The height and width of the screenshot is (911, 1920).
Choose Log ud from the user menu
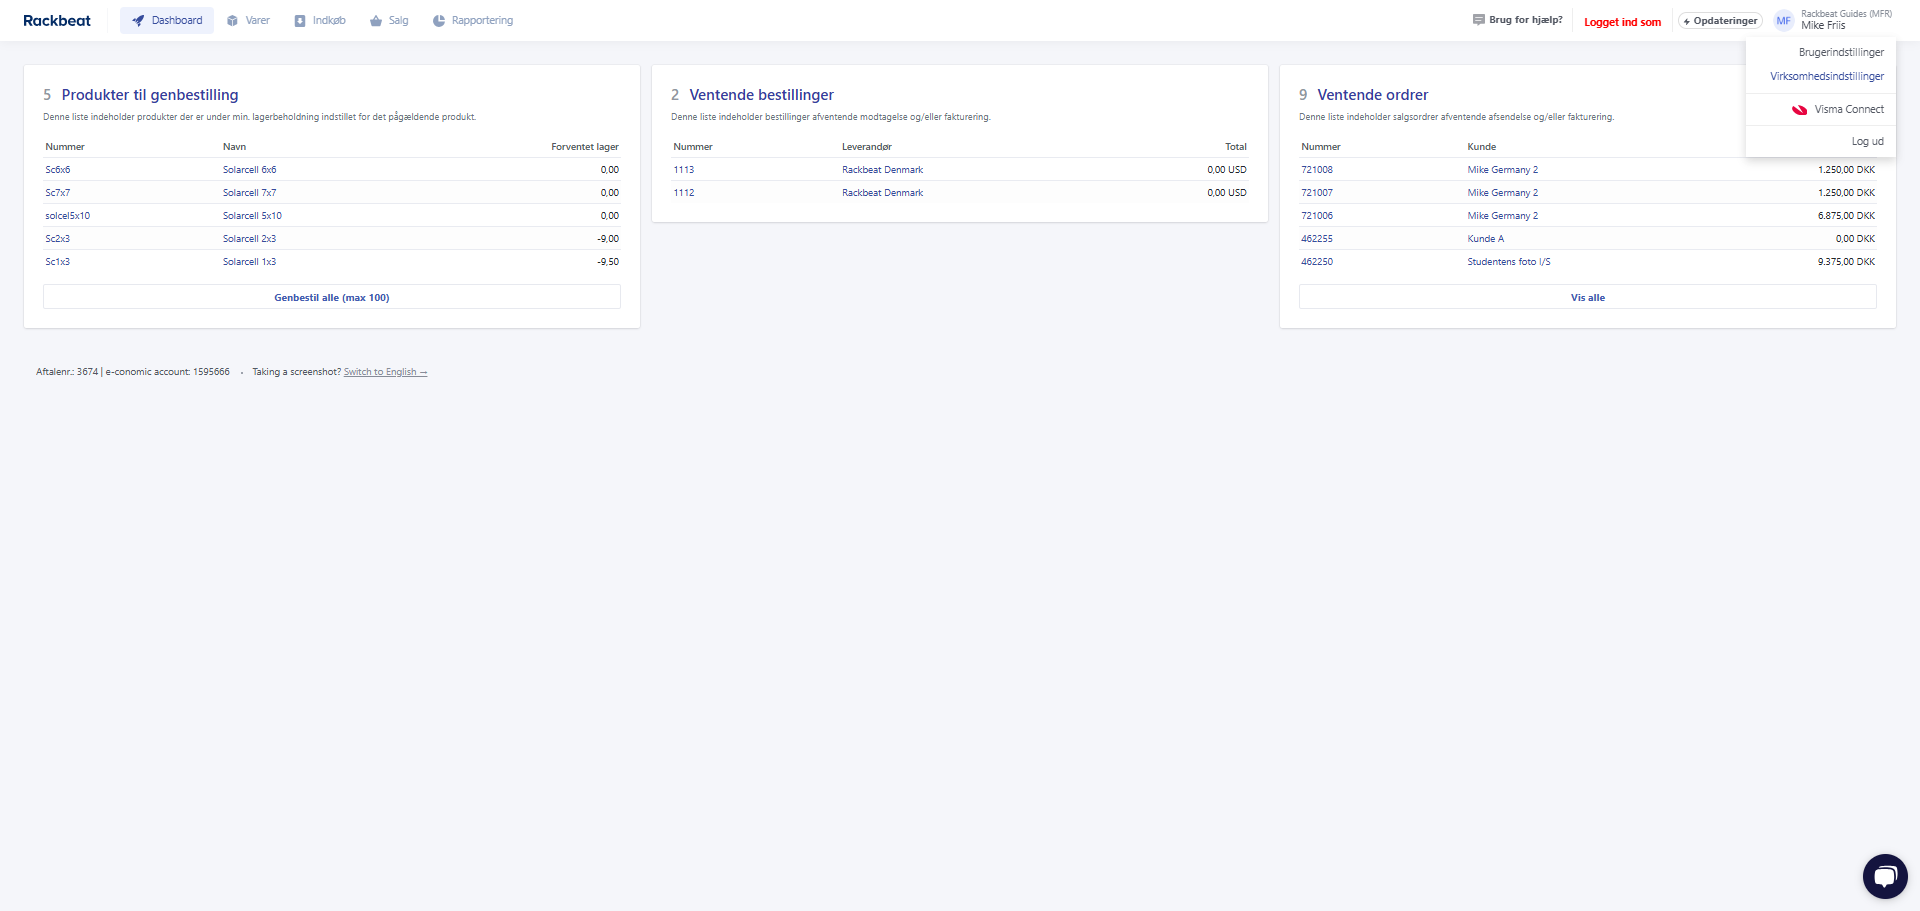tap(1867, 142)
